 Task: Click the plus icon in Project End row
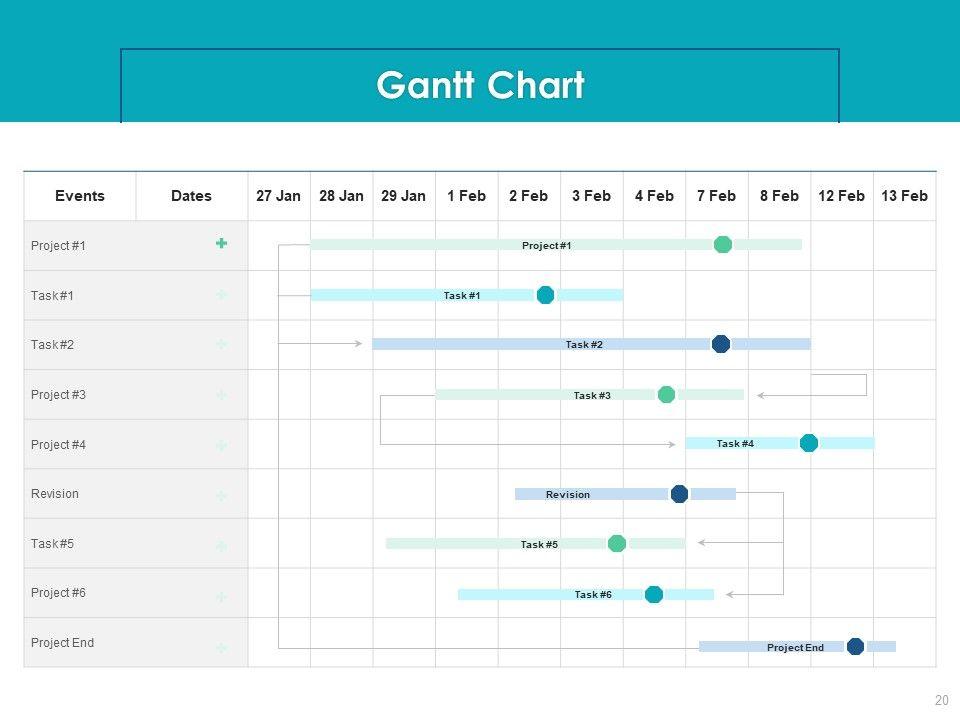coord(221,648)
